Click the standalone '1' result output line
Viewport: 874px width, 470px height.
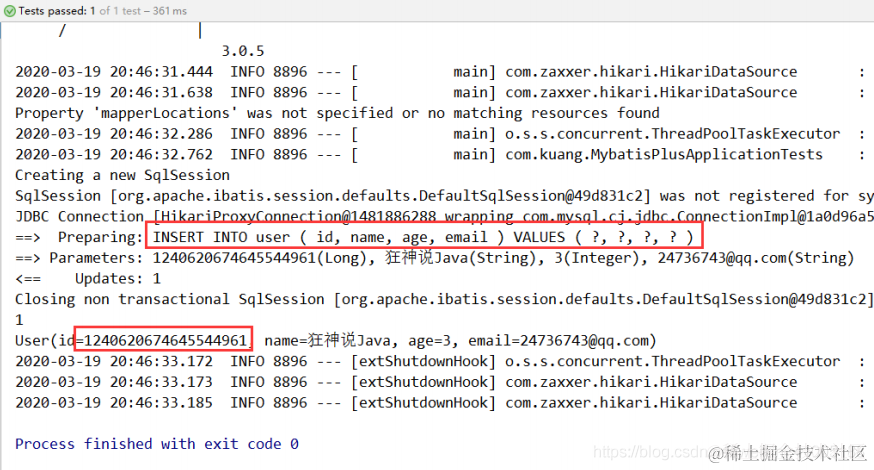tap(19, 320)
